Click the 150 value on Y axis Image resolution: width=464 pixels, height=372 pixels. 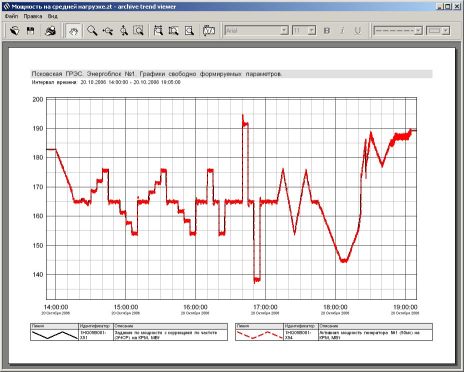pyautogui.click(x=38, y=245)
